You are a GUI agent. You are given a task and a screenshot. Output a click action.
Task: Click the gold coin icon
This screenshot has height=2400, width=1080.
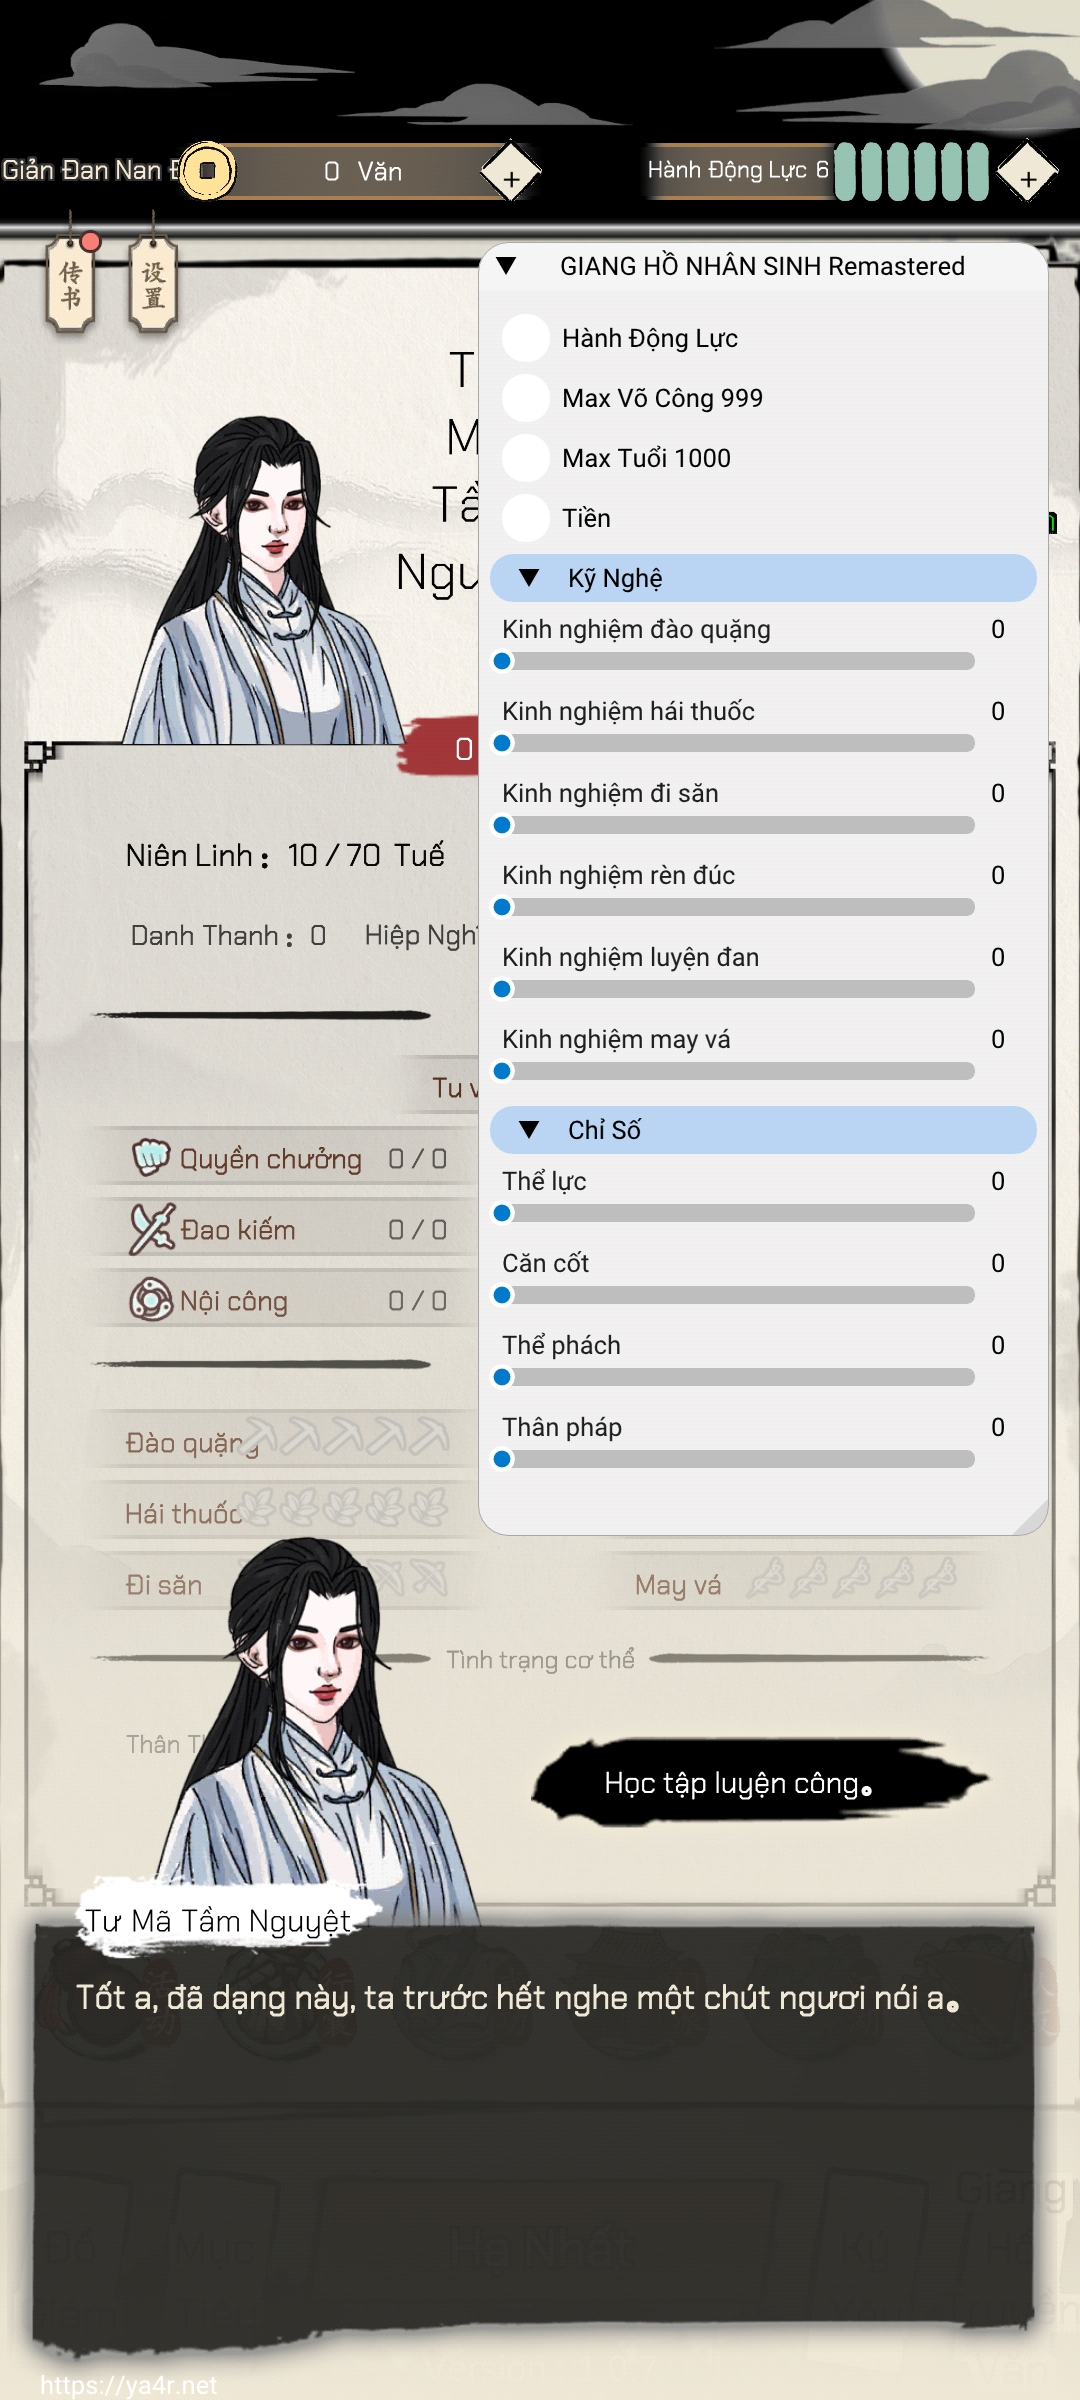tap(208, 171)
